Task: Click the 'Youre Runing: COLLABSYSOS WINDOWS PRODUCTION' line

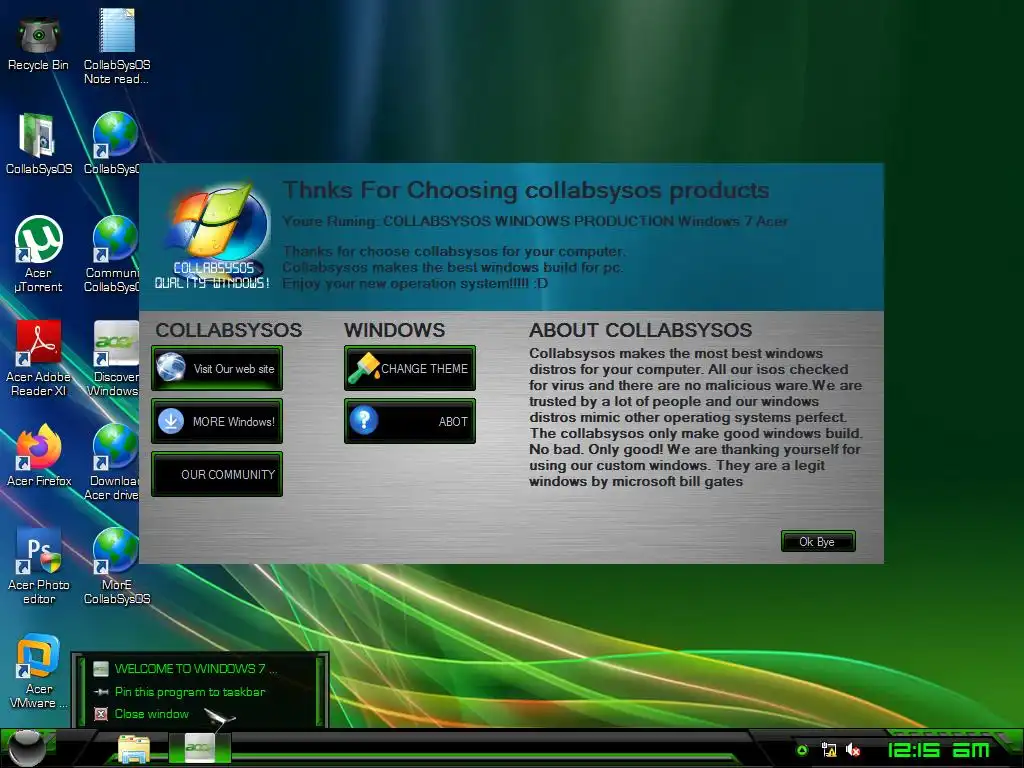Action: (x=535, y=221)
